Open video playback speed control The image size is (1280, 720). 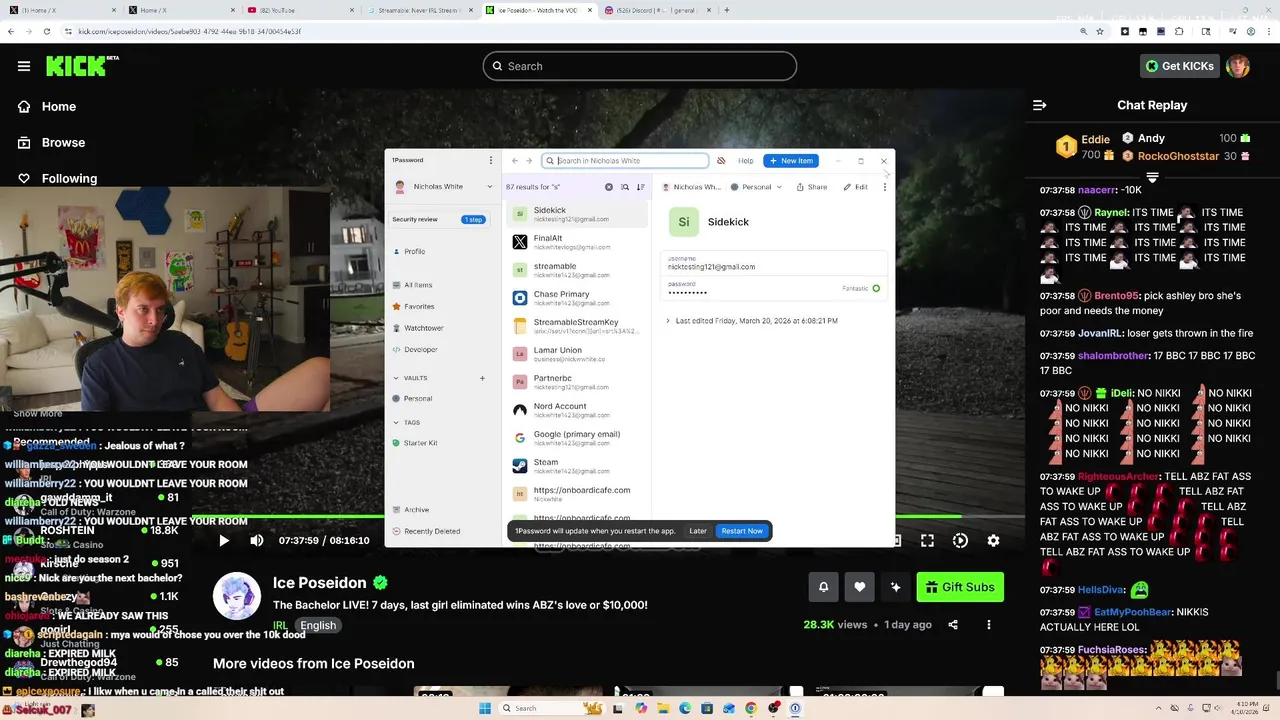click(x=960, y=540)
